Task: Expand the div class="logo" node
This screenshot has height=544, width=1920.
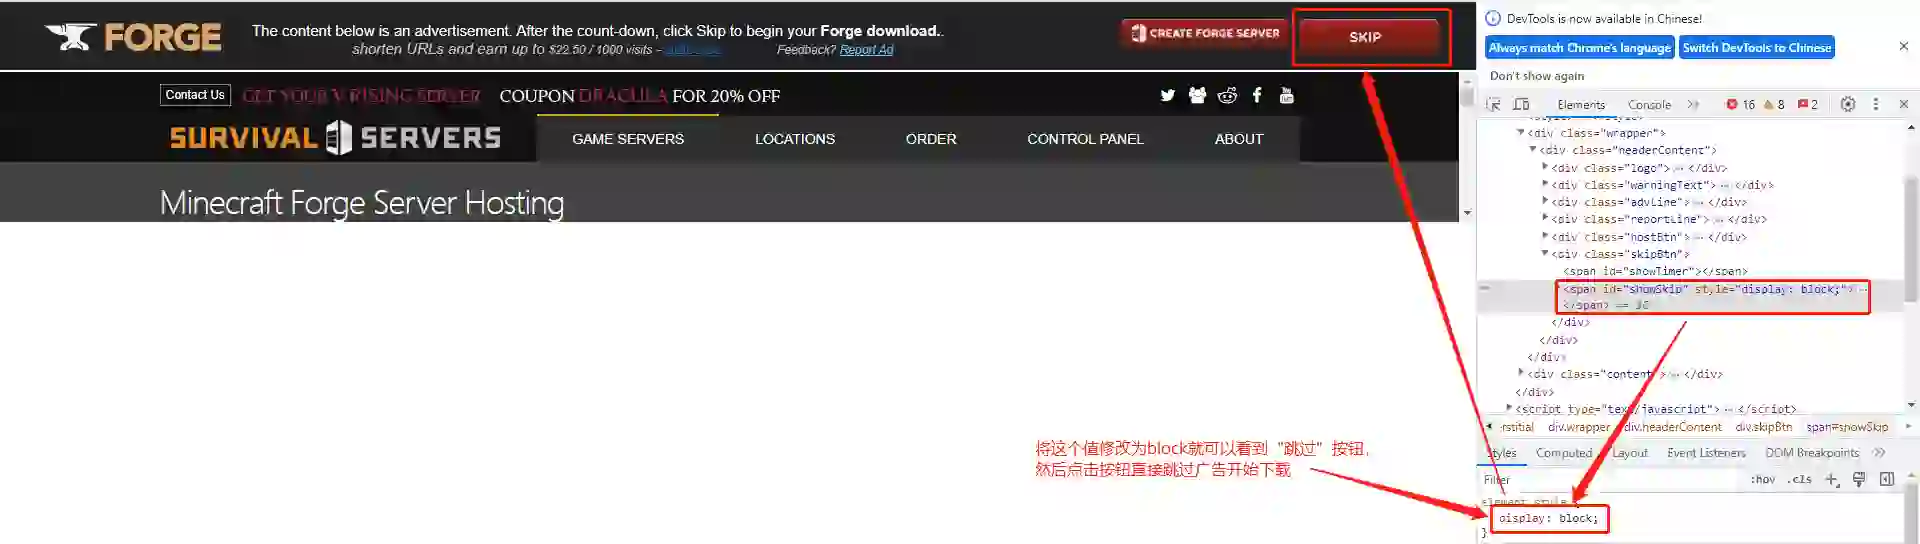Action: (1545, 167)
